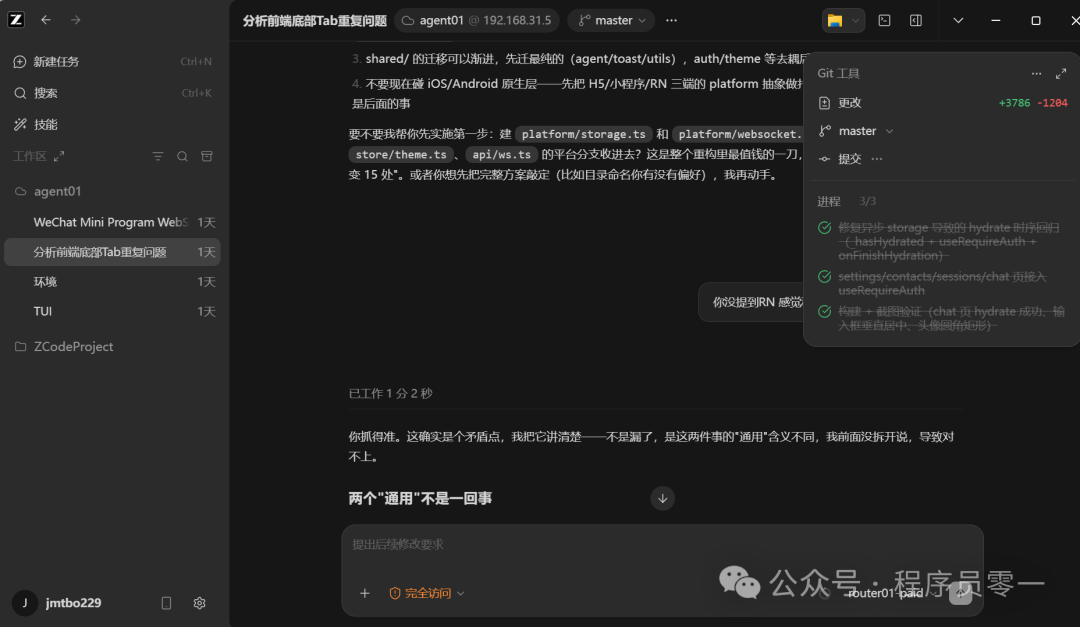Open the 更改 changes row
The image size is (1080, 627).
click(x=942, y=103)
